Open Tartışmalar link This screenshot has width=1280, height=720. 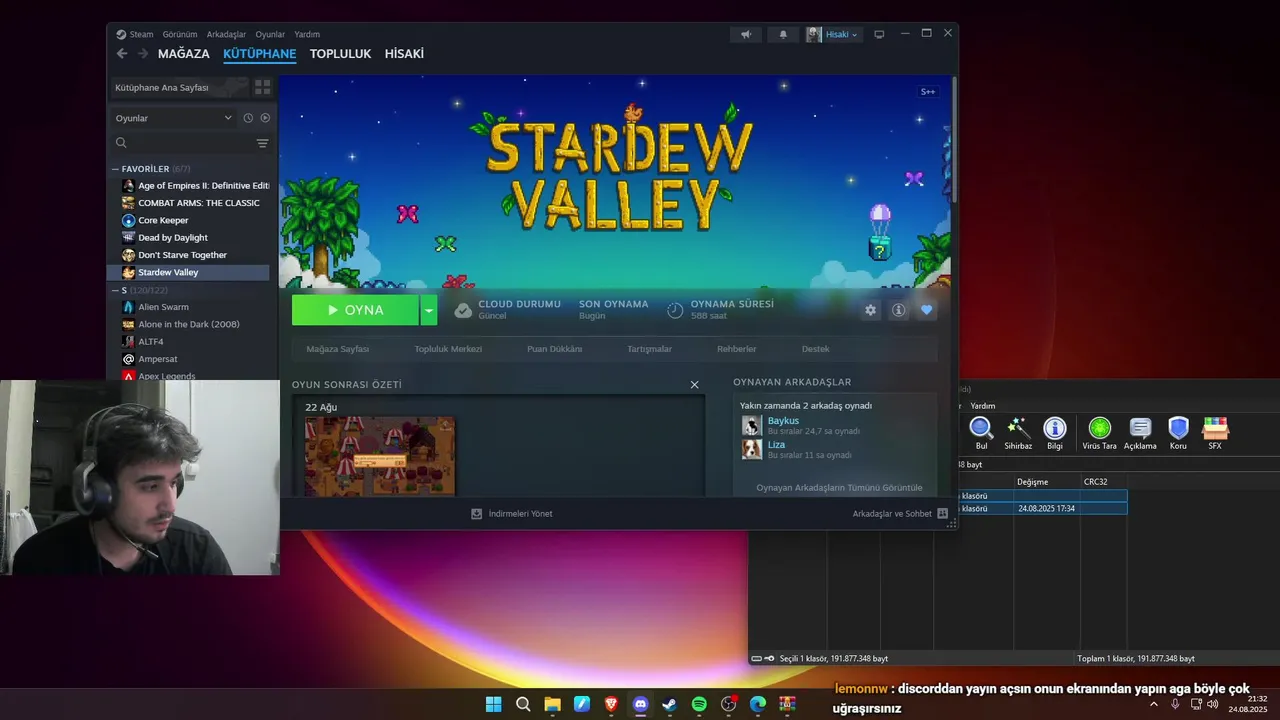(x=649, y=349)
